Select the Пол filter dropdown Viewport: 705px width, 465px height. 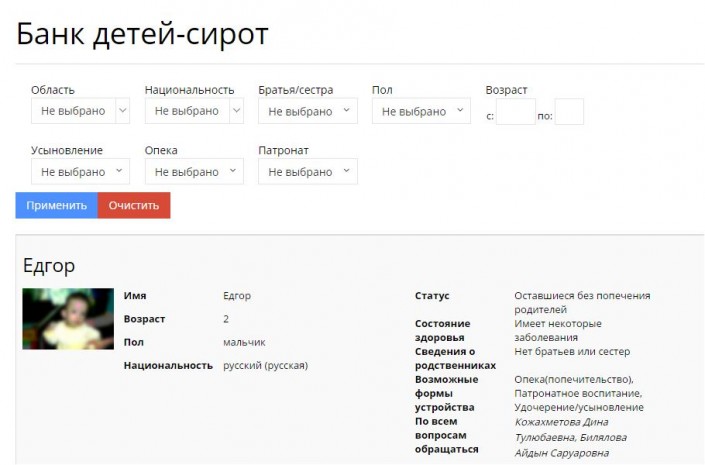(x=420, y=111)
